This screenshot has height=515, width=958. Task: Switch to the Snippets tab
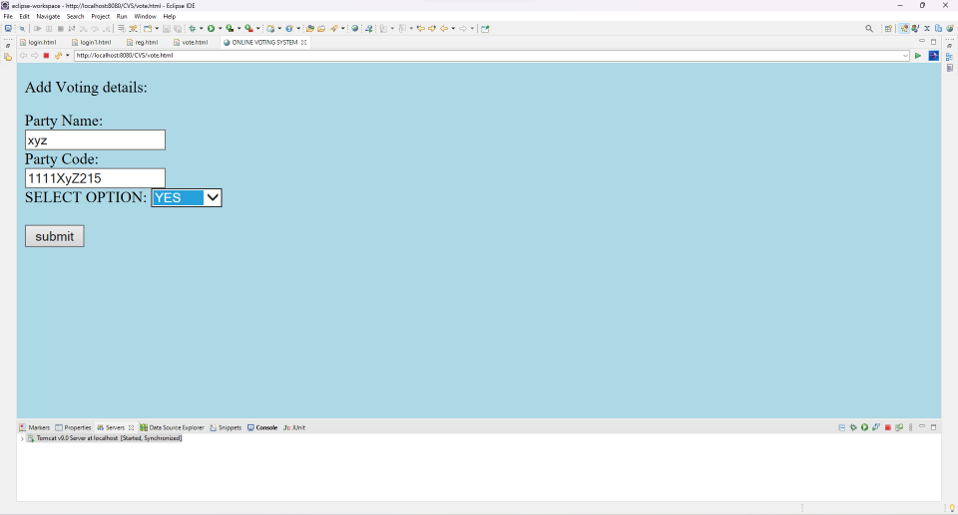pos(225,428)
